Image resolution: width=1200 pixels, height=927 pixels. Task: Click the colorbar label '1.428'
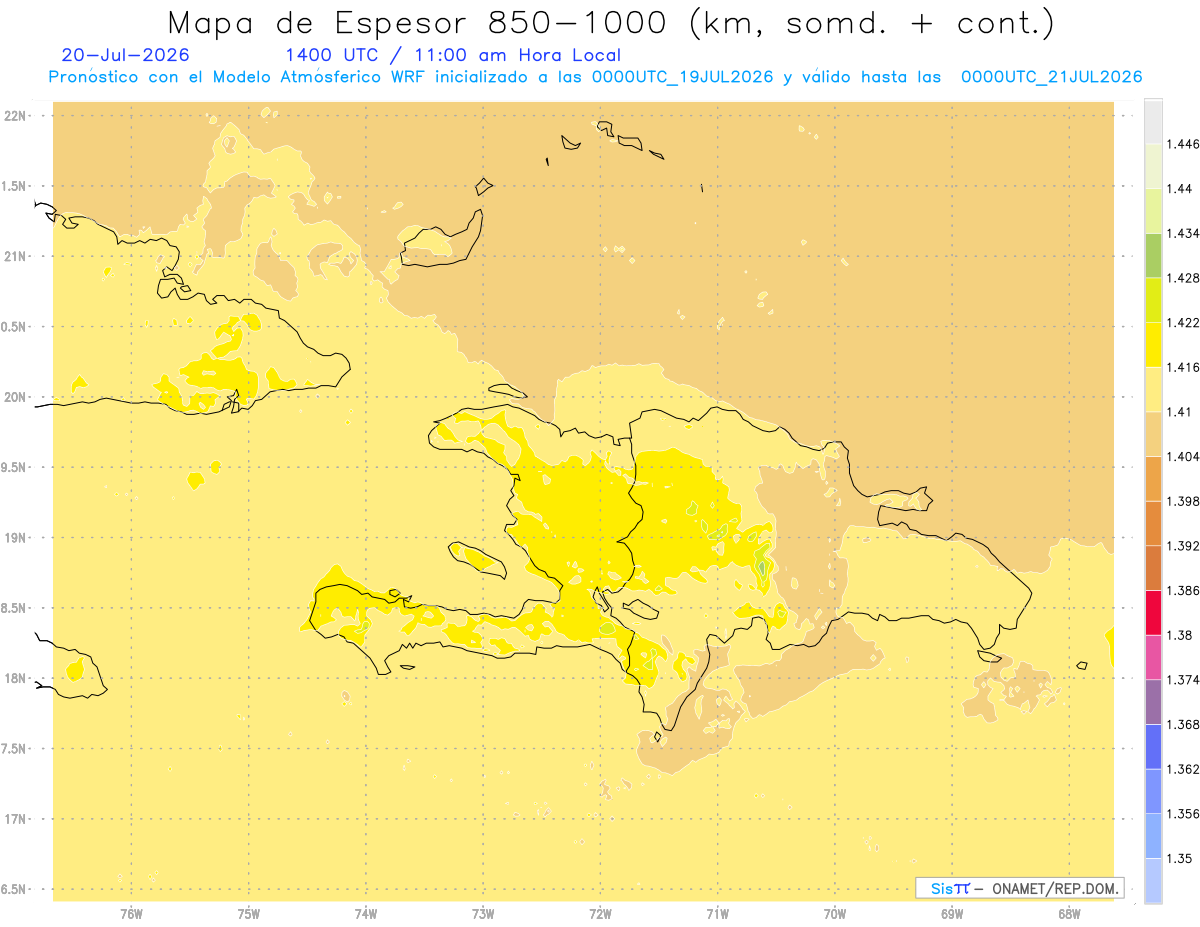(x=1182, y=277)
